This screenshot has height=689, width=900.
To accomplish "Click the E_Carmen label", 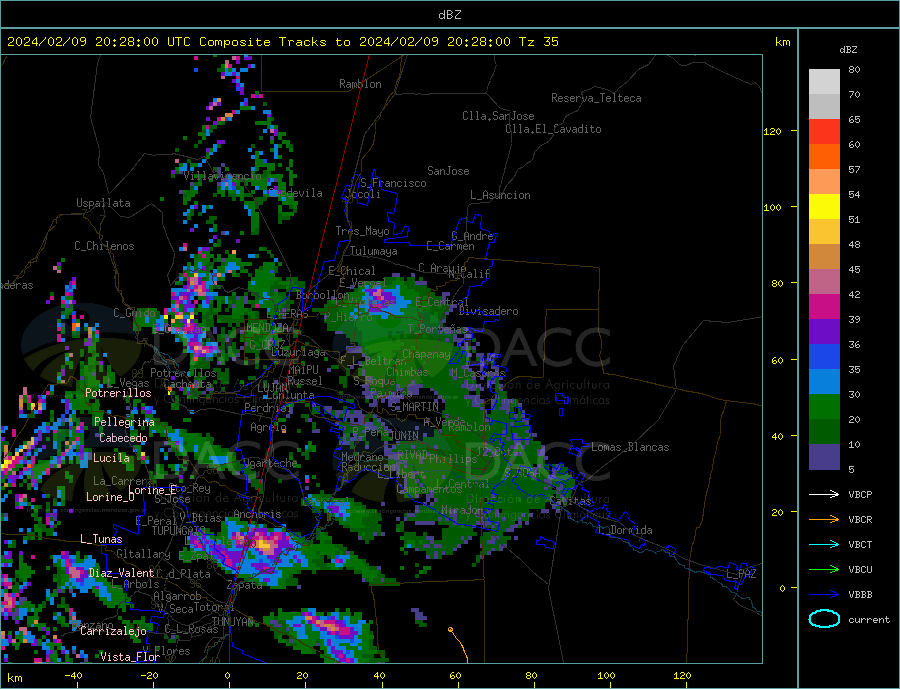I will coord(451,247).
